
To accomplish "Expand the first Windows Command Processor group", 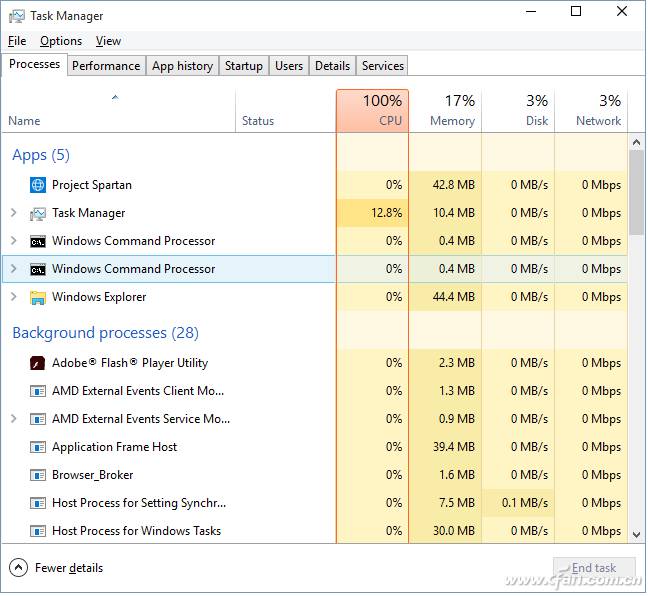I will point(14,241).
